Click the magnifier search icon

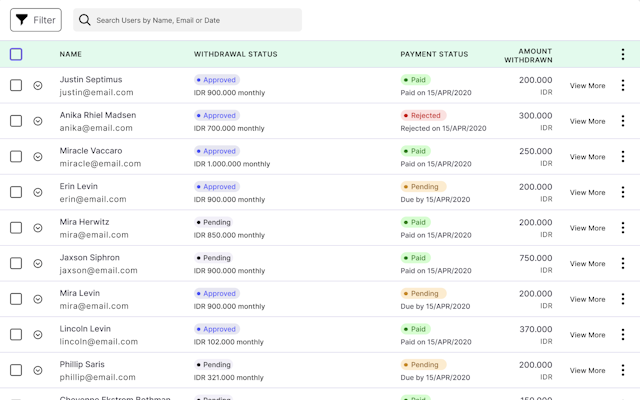(85, 20)
